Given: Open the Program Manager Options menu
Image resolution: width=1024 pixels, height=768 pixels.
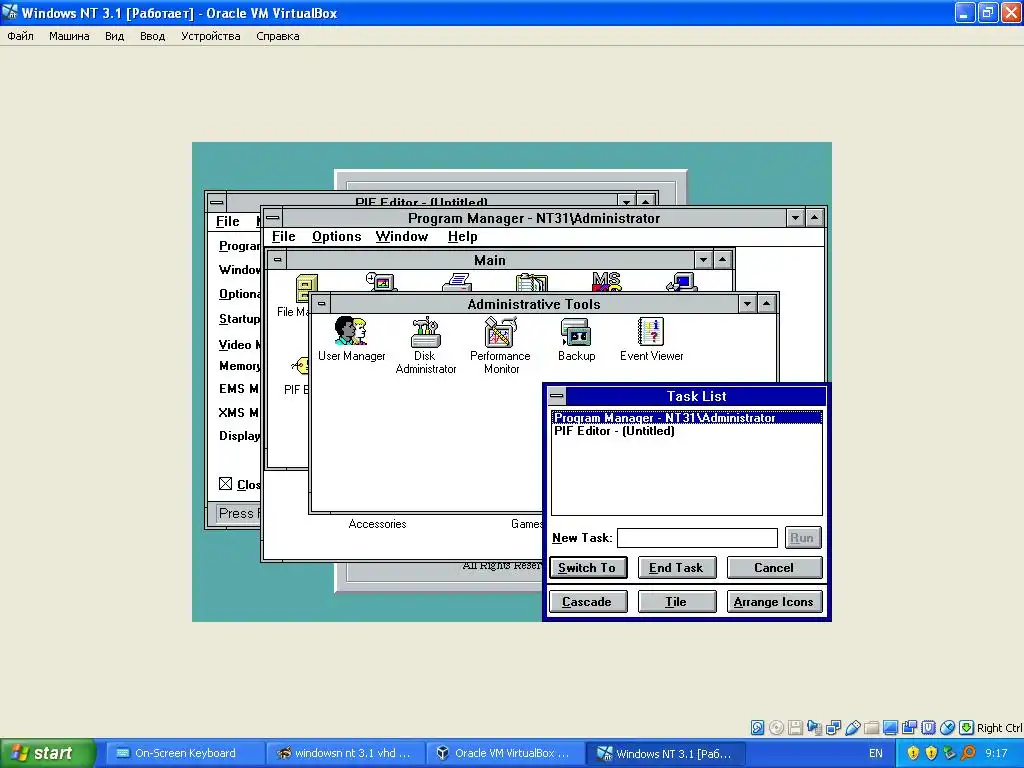Looking at the screenshot, I should coord(336,236).
